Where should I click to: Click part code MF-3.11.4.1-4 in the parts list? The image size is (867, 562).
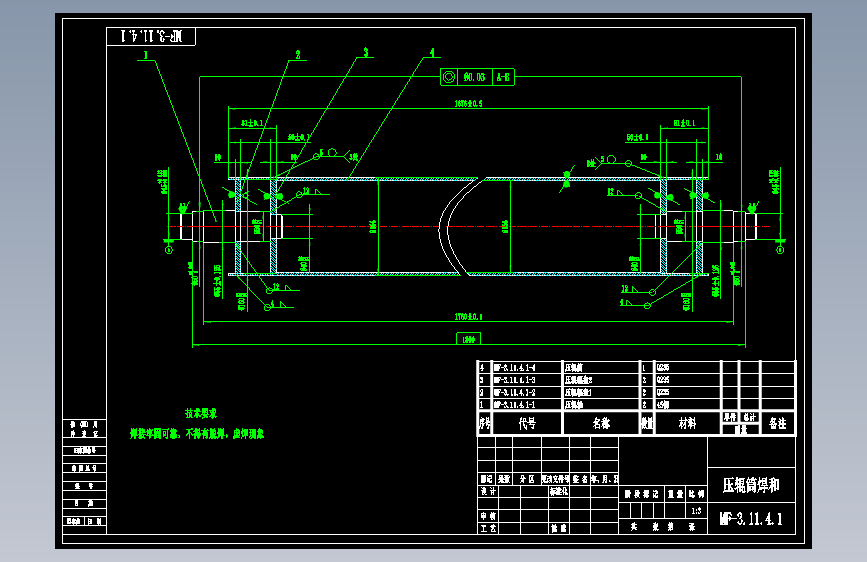pyautogui.click(x=514, y=367)
